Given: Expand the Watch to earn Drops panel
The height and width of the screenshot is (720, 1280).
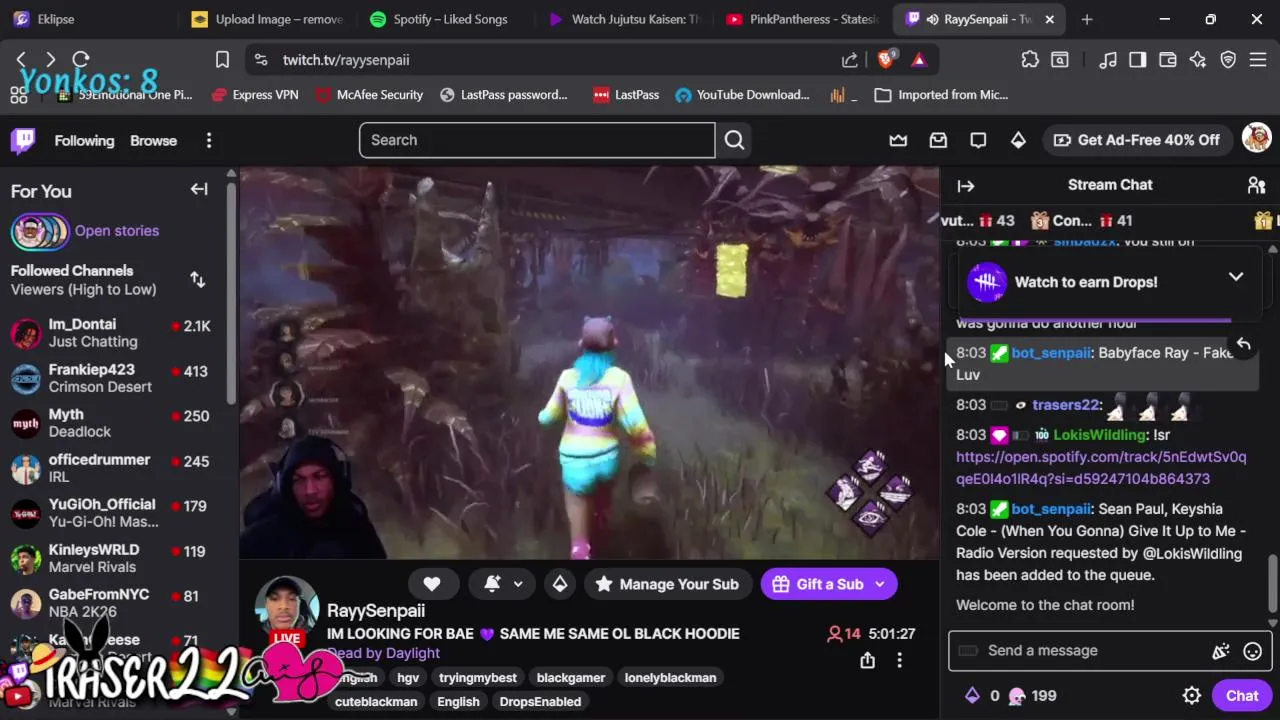Looking at the screenshot, I should pyautogui.click(x=1236, y=277).
